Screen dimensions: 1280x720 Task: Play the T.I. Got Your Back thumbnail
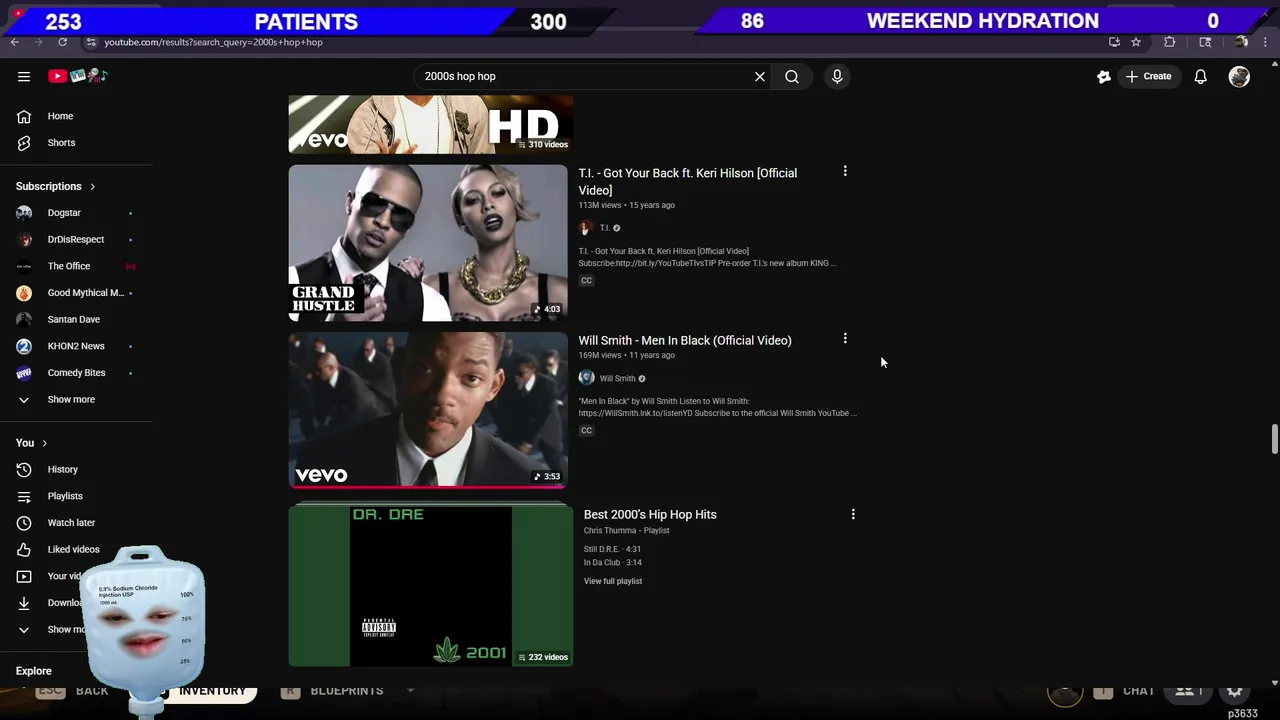[428, 243]
